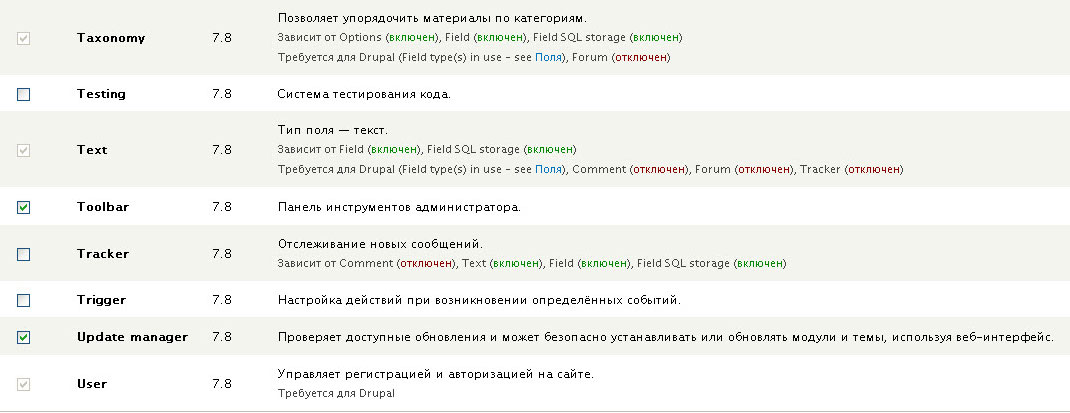The image size is (1070, 413).
Task: Select the Trigger module name label
Action: tap(101, 300)
